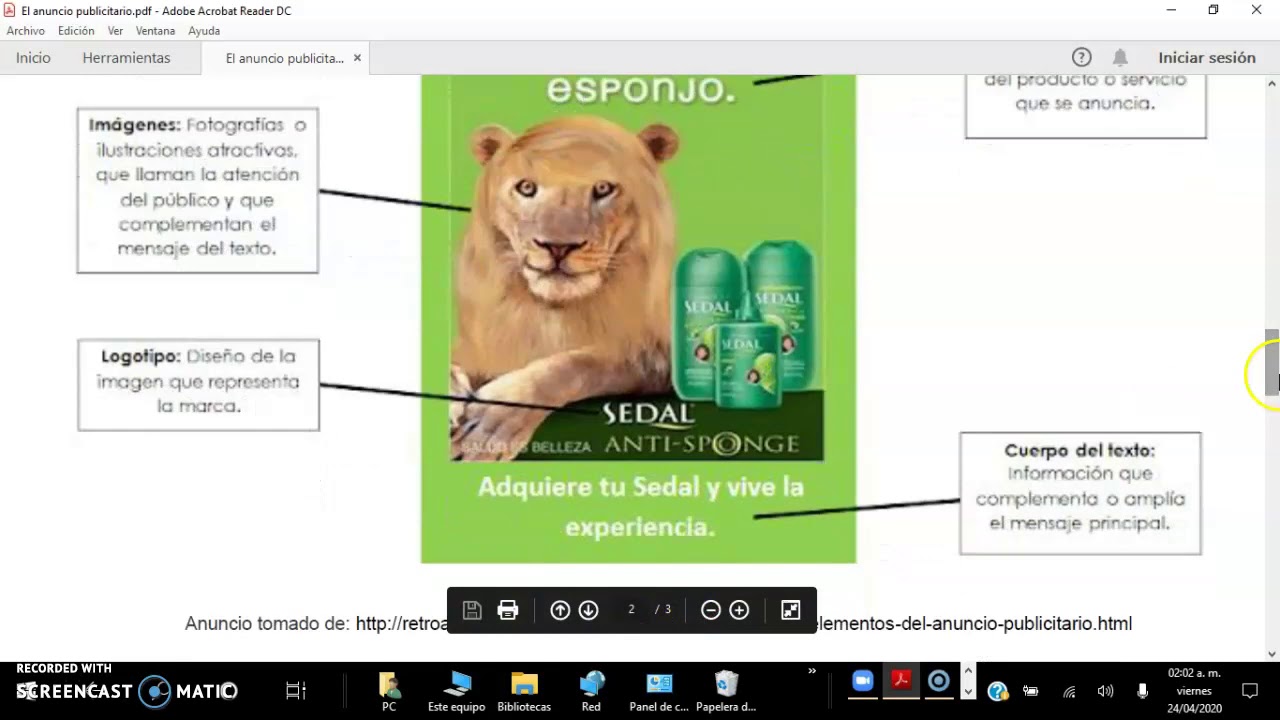Click the microphone tray icon

1142,691
